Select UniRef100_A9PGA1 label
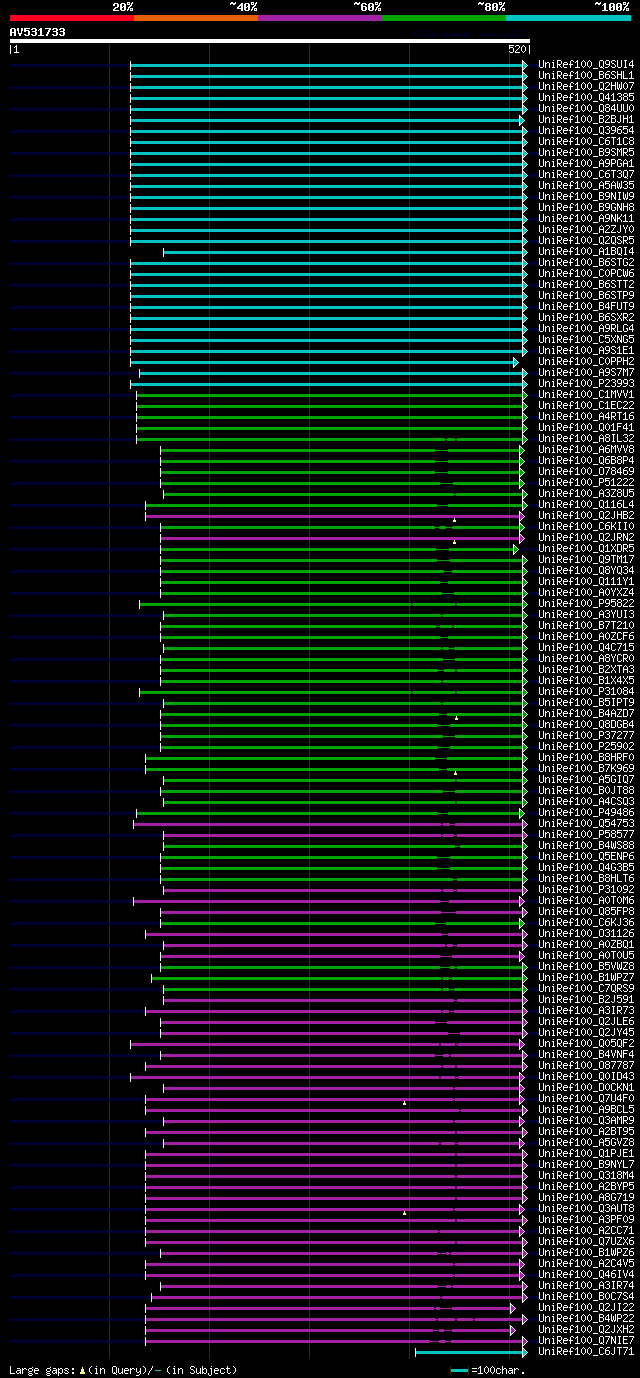The image size is (640, 1378). 586,163
